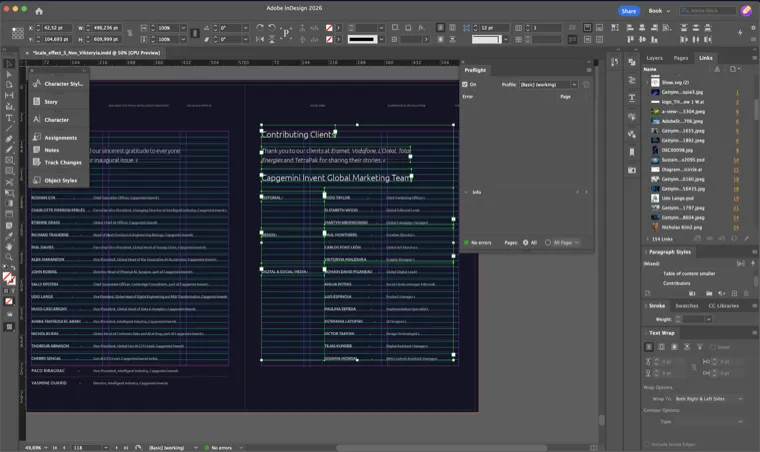Image resolution: width=760 pixels, height=452 pixels.
Task: Pick the Eyedropper tool
Action: tap(9, 236)
